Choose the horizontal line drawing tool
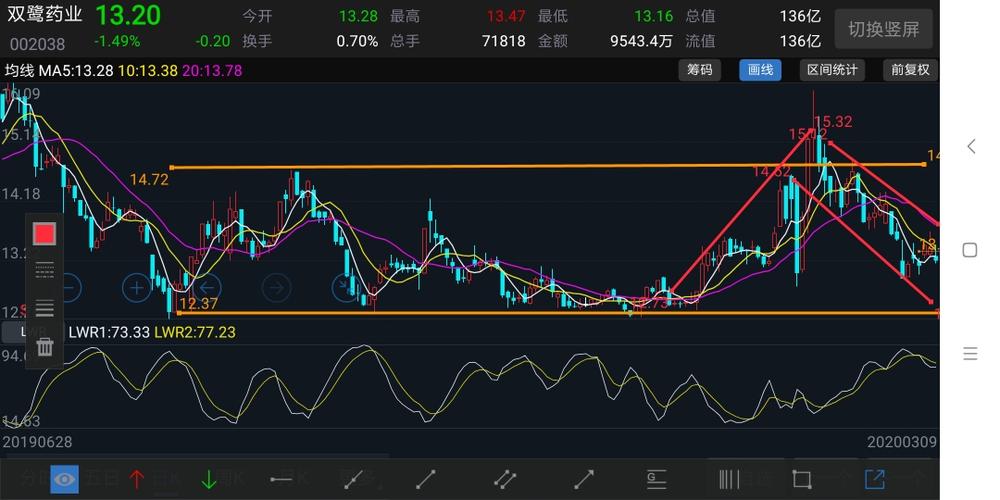The width and height of the screenshot is (1000, 500). (x=281, y=479)
